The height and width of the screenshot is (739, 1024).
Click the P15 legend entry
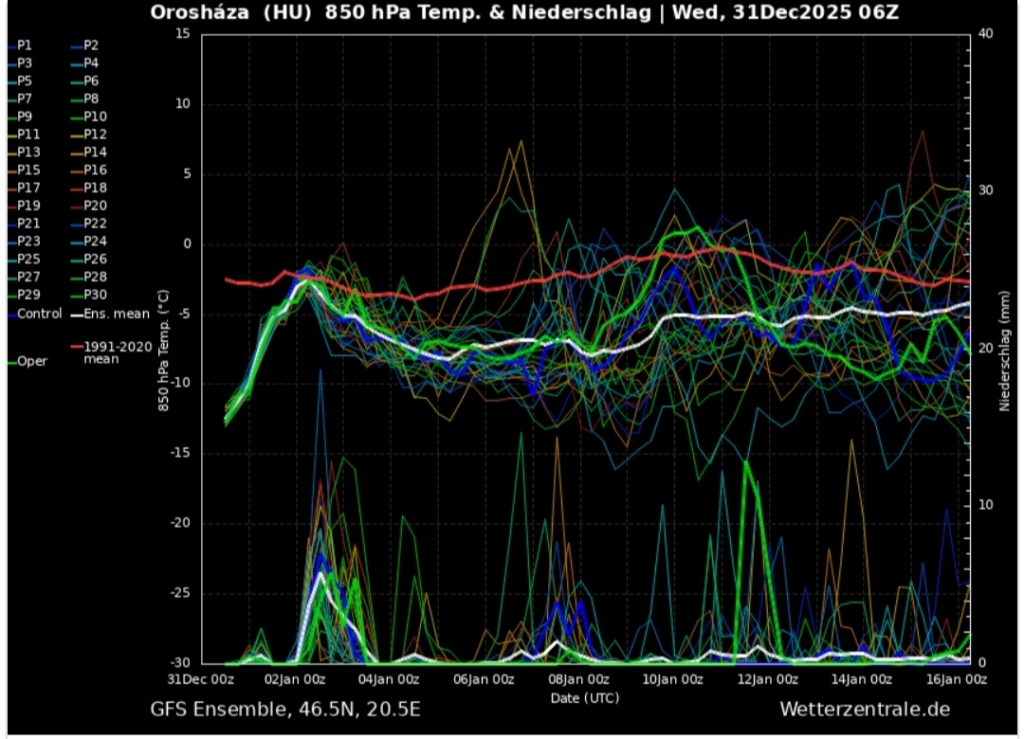[28, 170]
